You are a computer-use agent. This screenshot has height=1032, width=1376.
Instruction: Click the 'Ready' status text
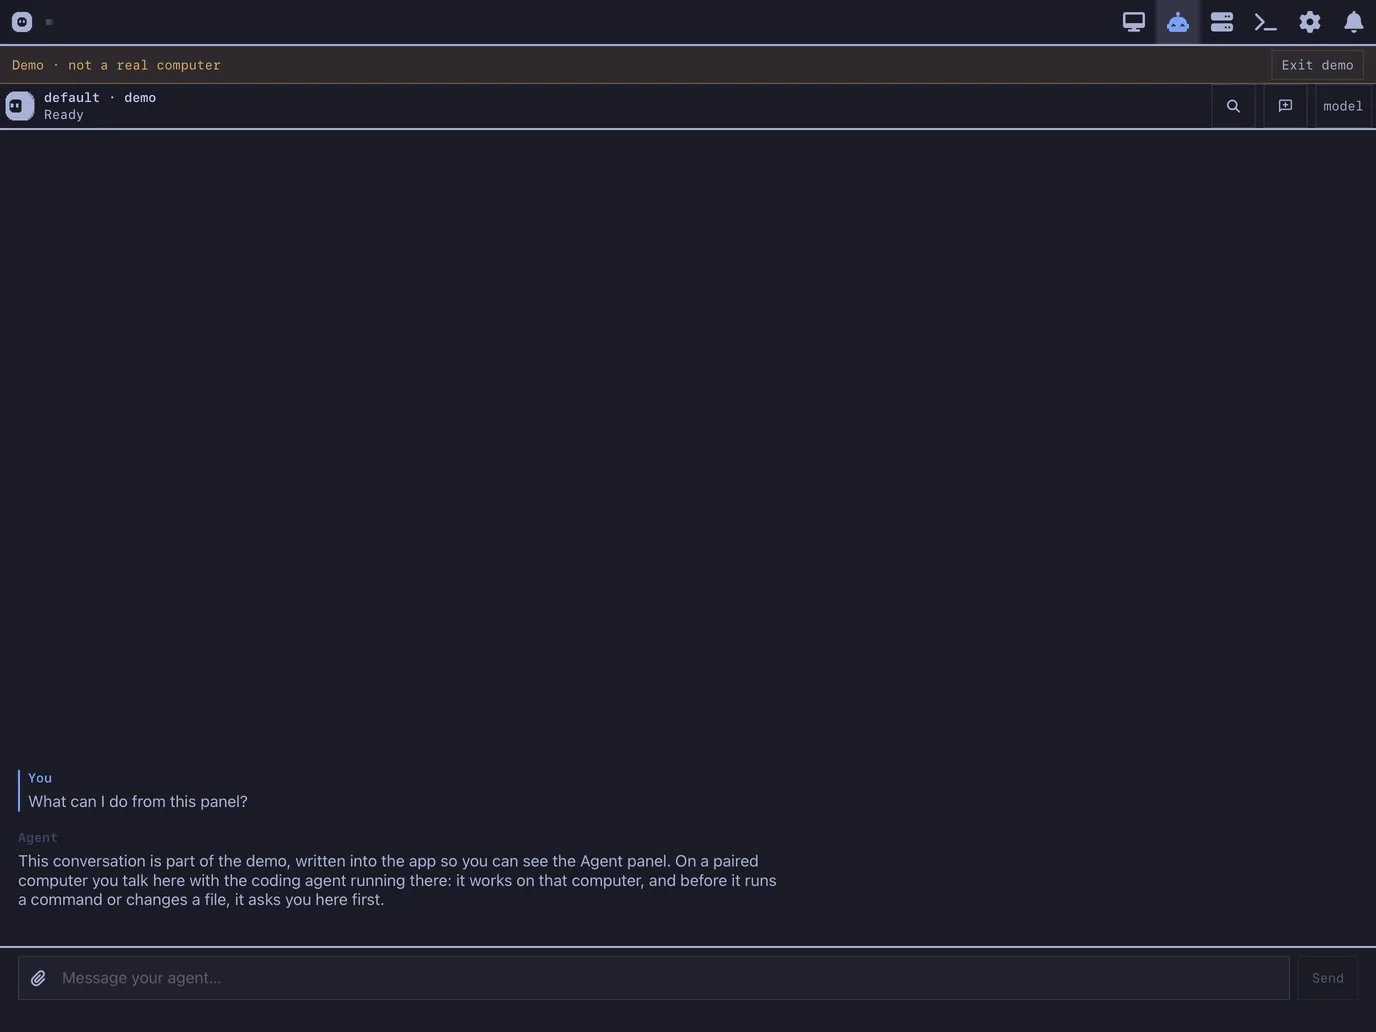pyautogui.click(x=64, y=115)
